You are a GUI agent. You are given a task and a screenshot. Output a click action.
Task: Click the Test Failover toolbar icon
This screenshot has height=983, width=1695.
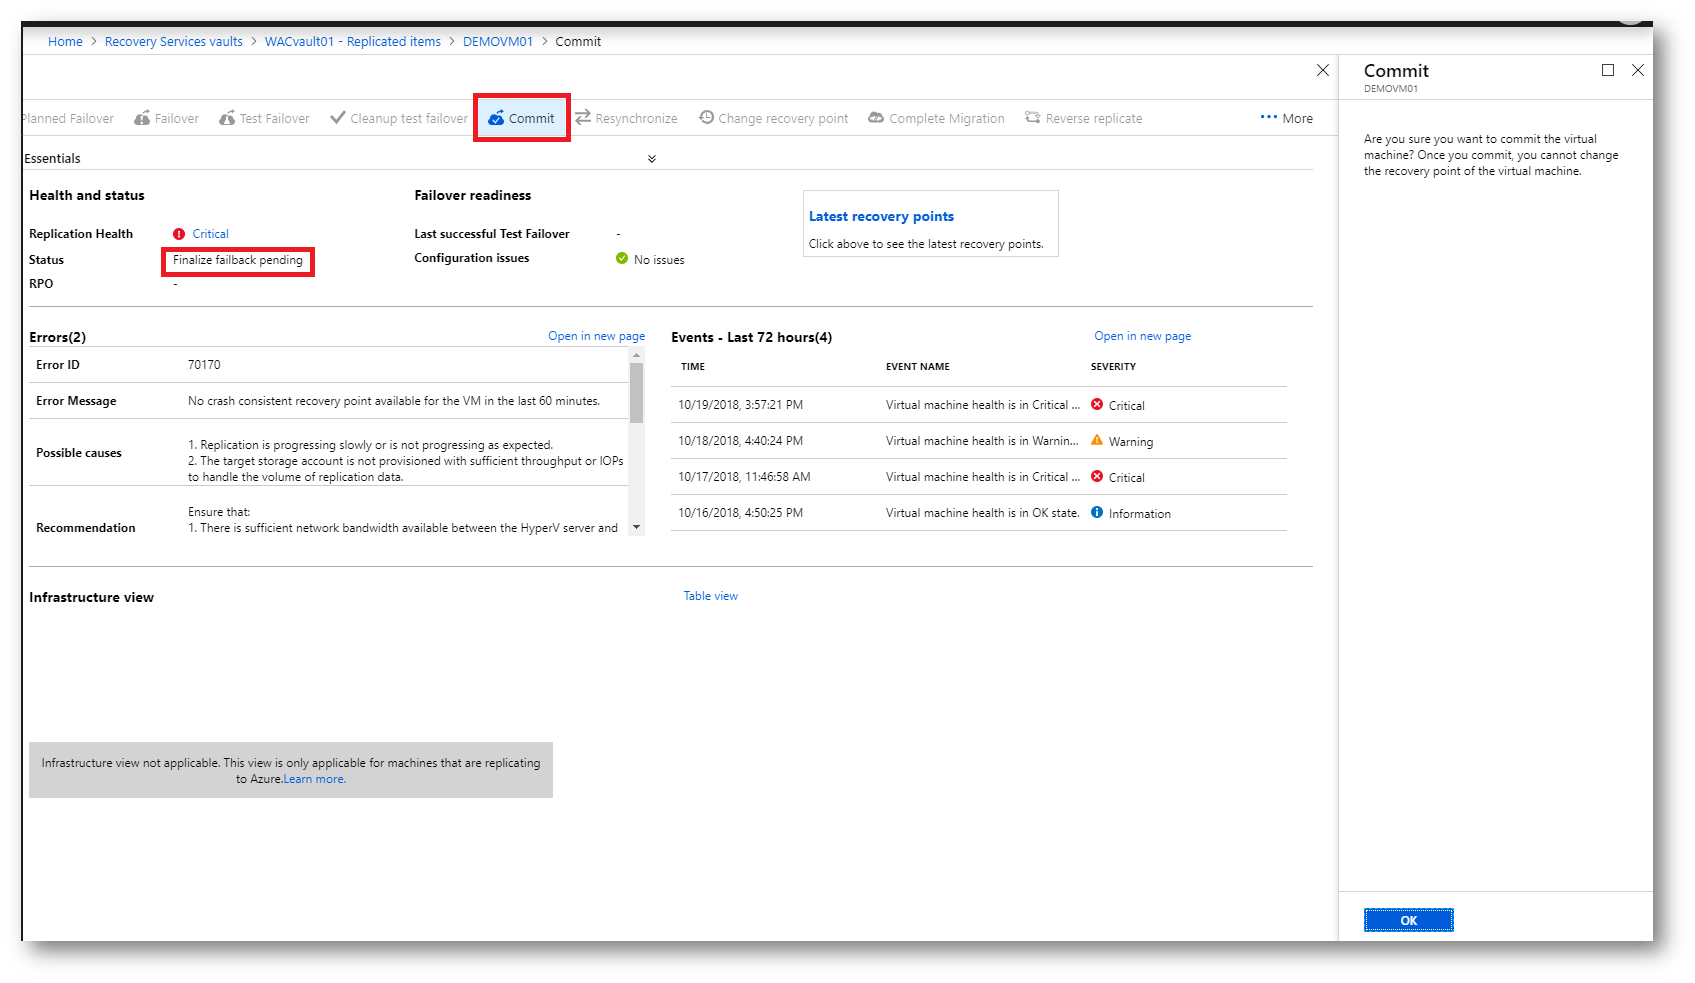click(227, 118)
